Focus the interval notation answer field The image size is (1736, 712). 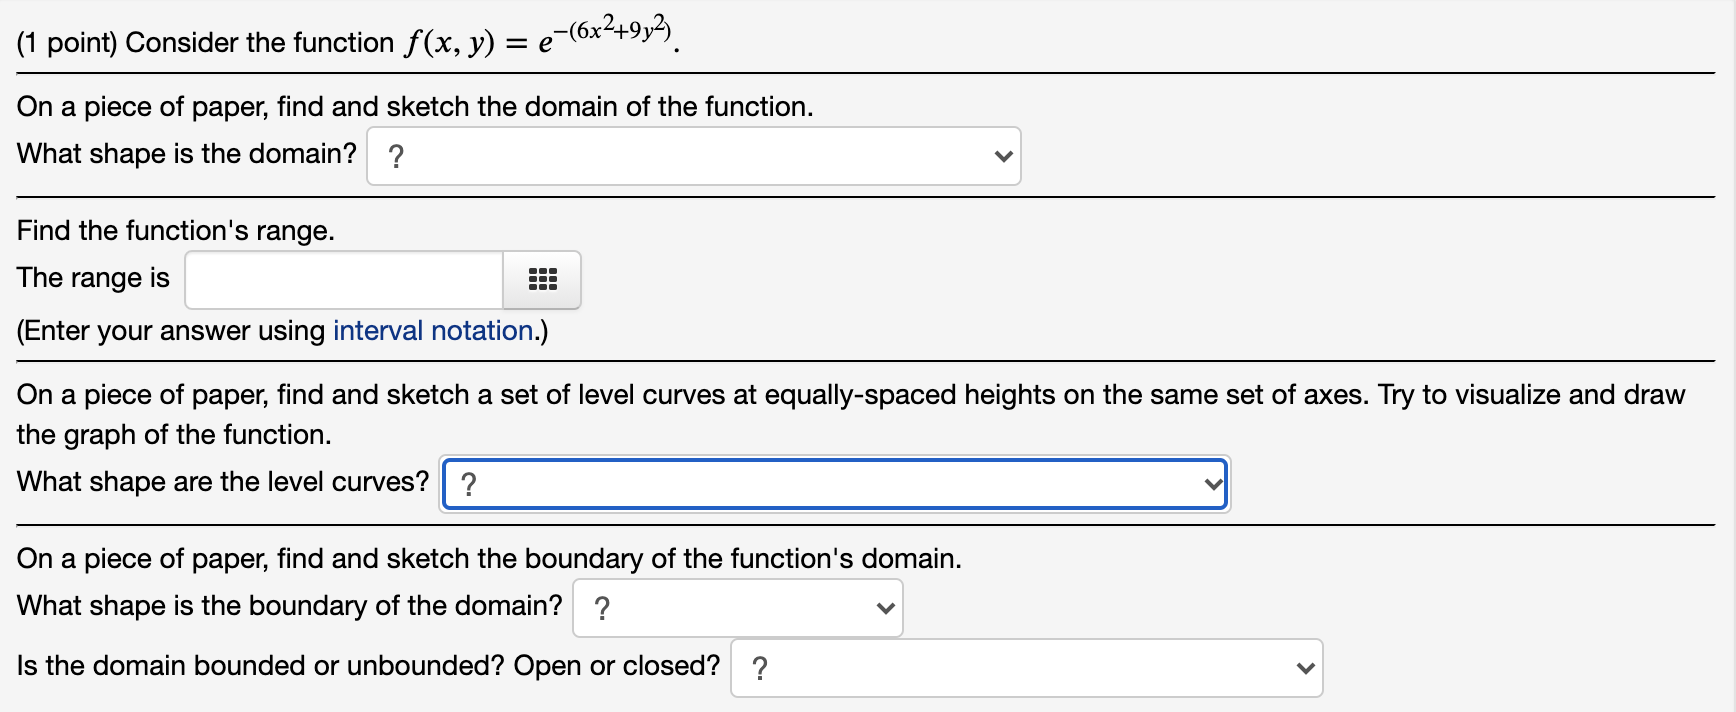343,280
